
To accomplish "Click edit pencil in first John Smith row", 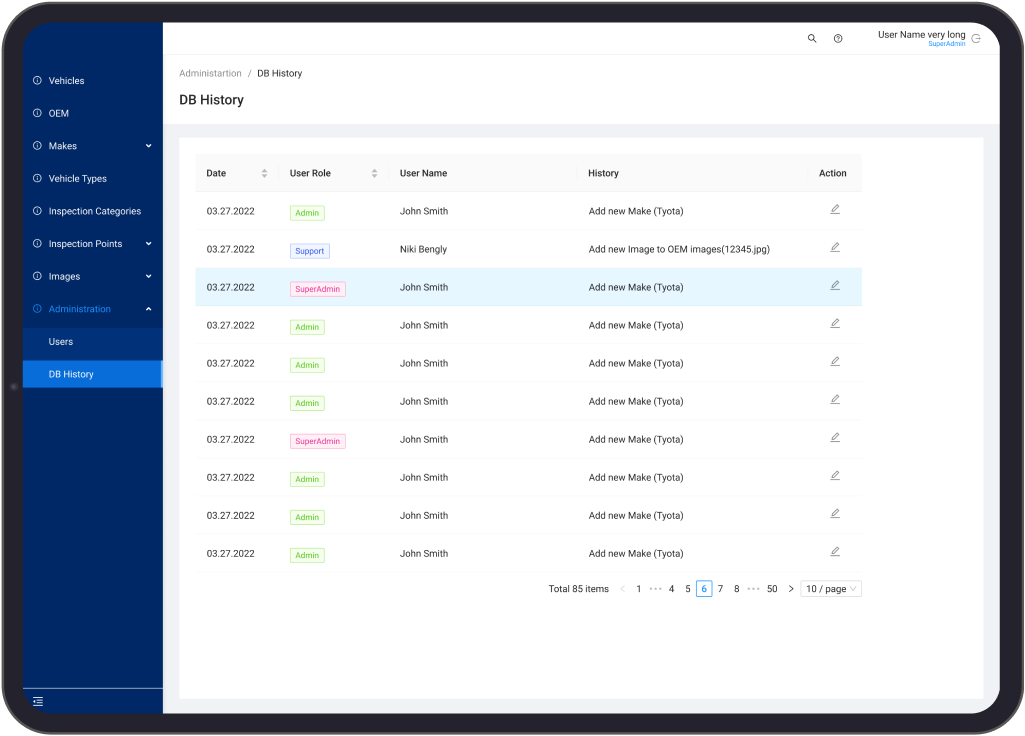I will tap(835, 210).
